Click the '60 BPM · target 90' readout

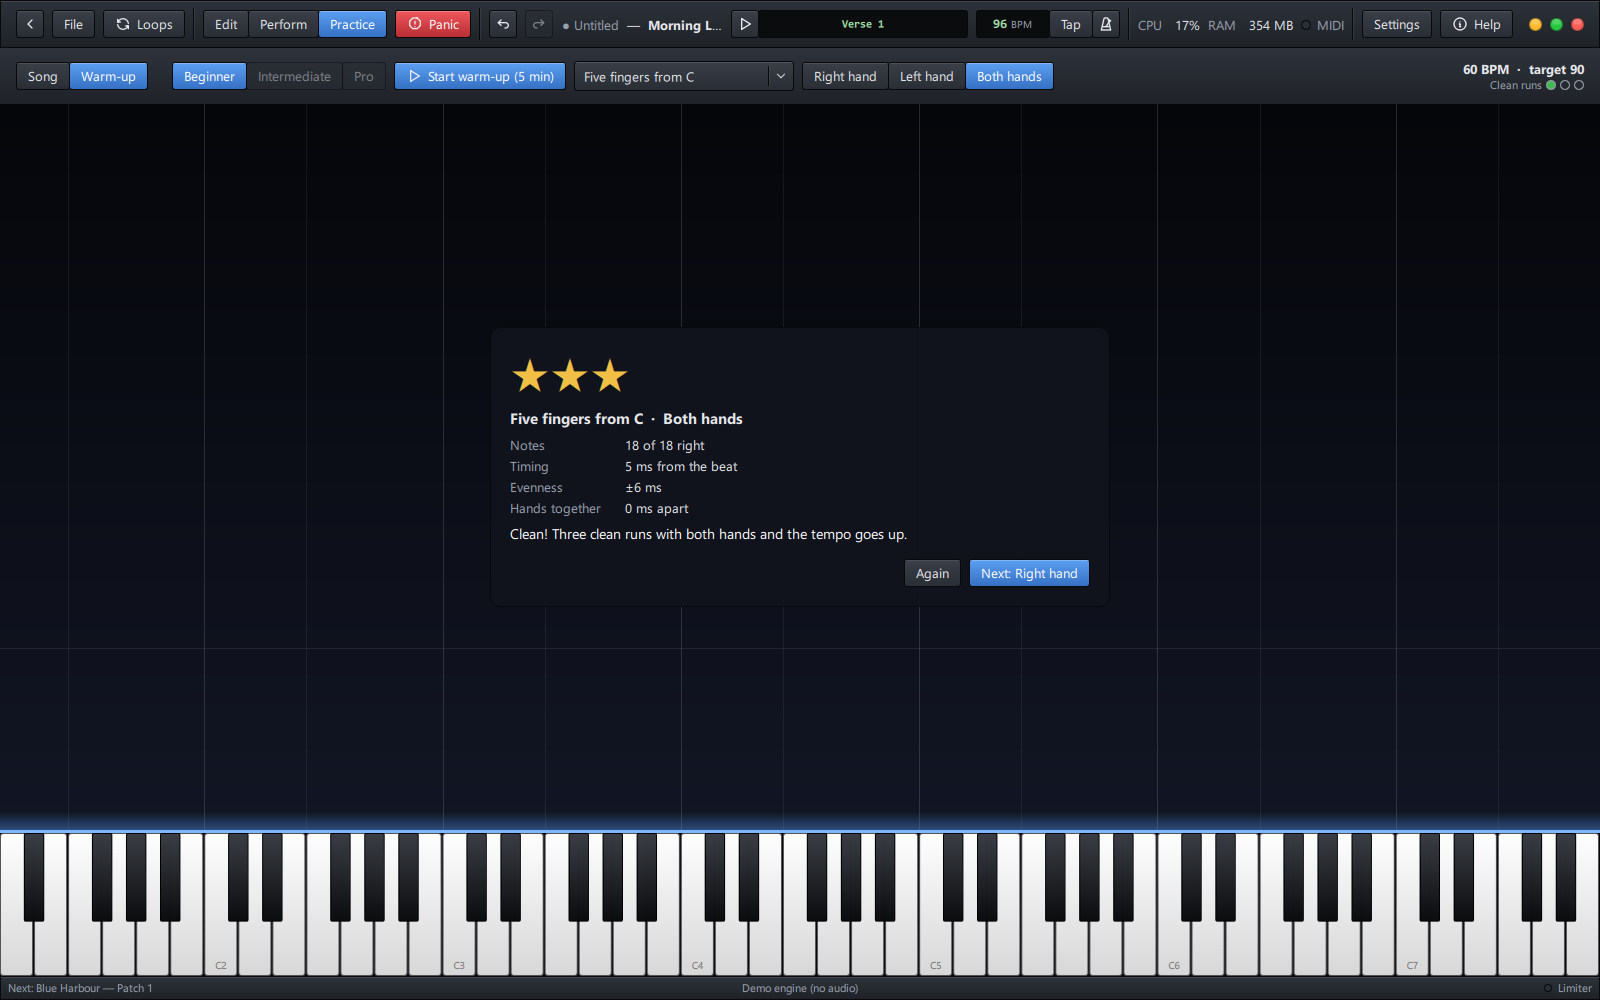click(x=1523, y=69)
